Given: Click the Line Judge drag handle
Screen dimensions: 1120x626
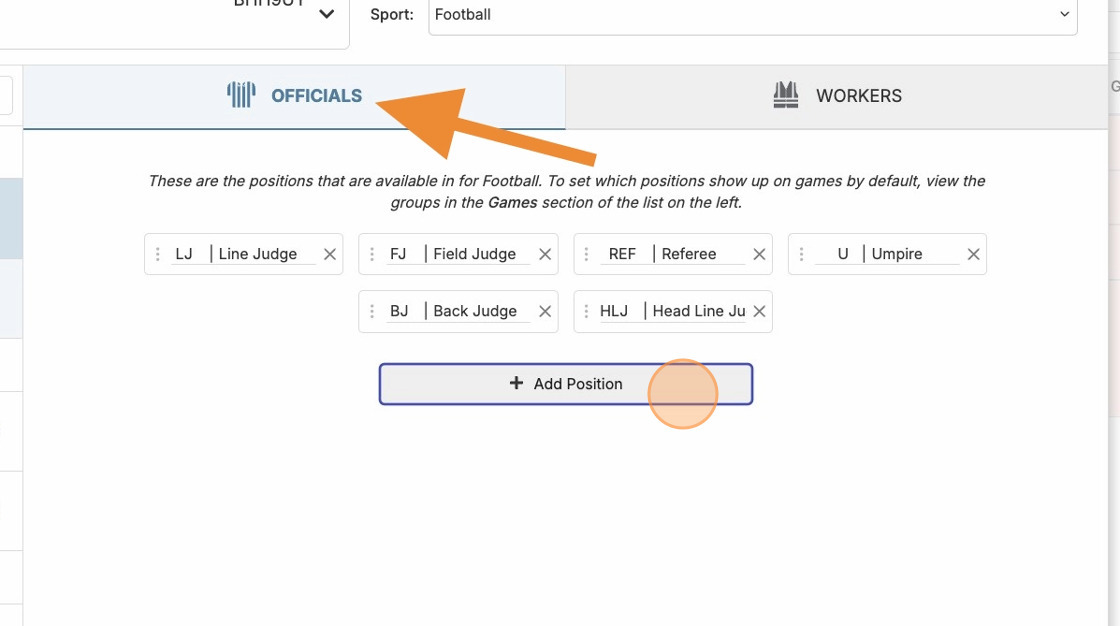Looking at the screenshot, I should click(x=157, y=254).
